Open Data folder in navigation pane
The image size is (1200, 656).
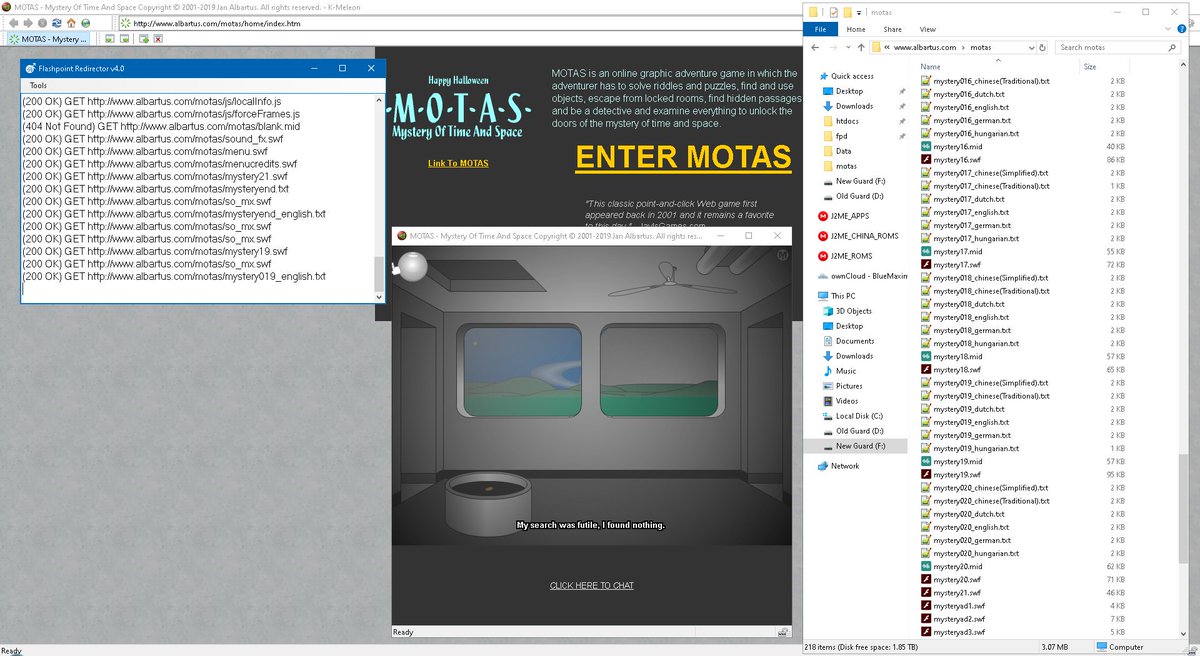pos(844,151)
